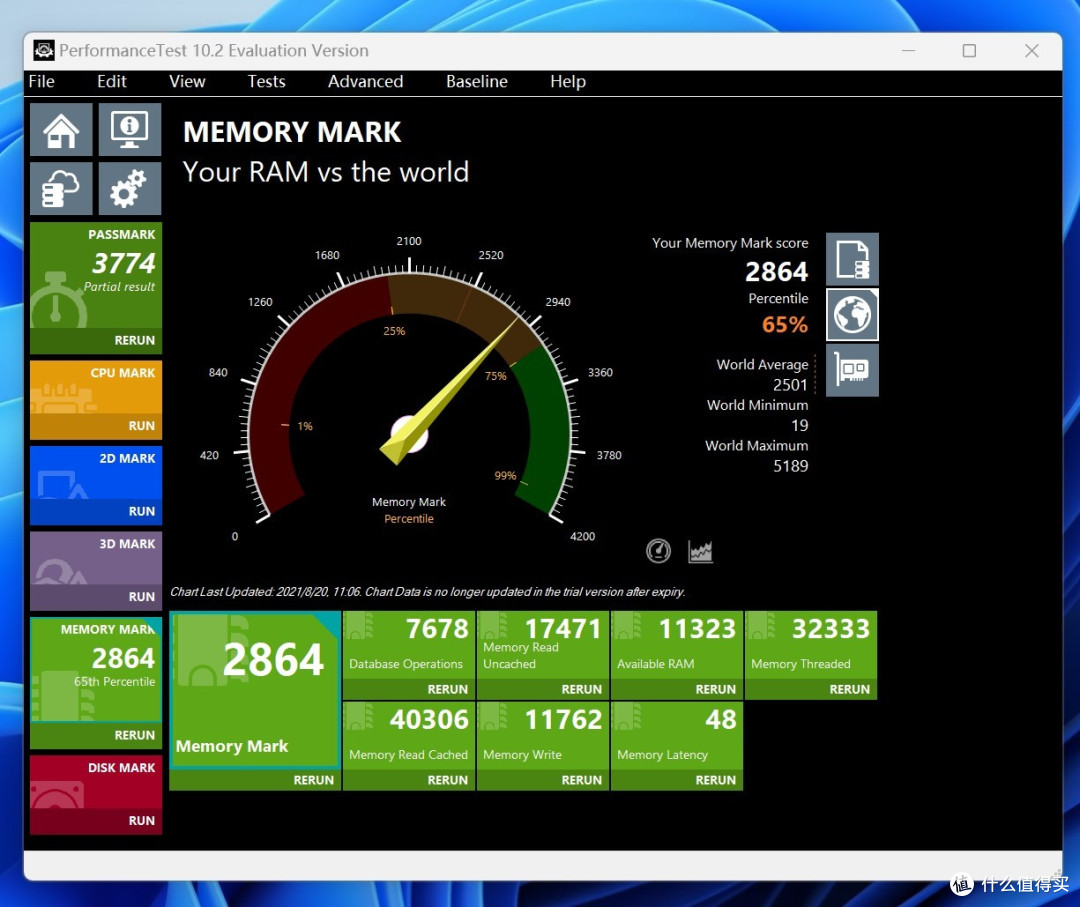Click the Memory Mark score 2864 value
Image resolution: width=1080 pixels, height=907 pixels.
point(776,272)
